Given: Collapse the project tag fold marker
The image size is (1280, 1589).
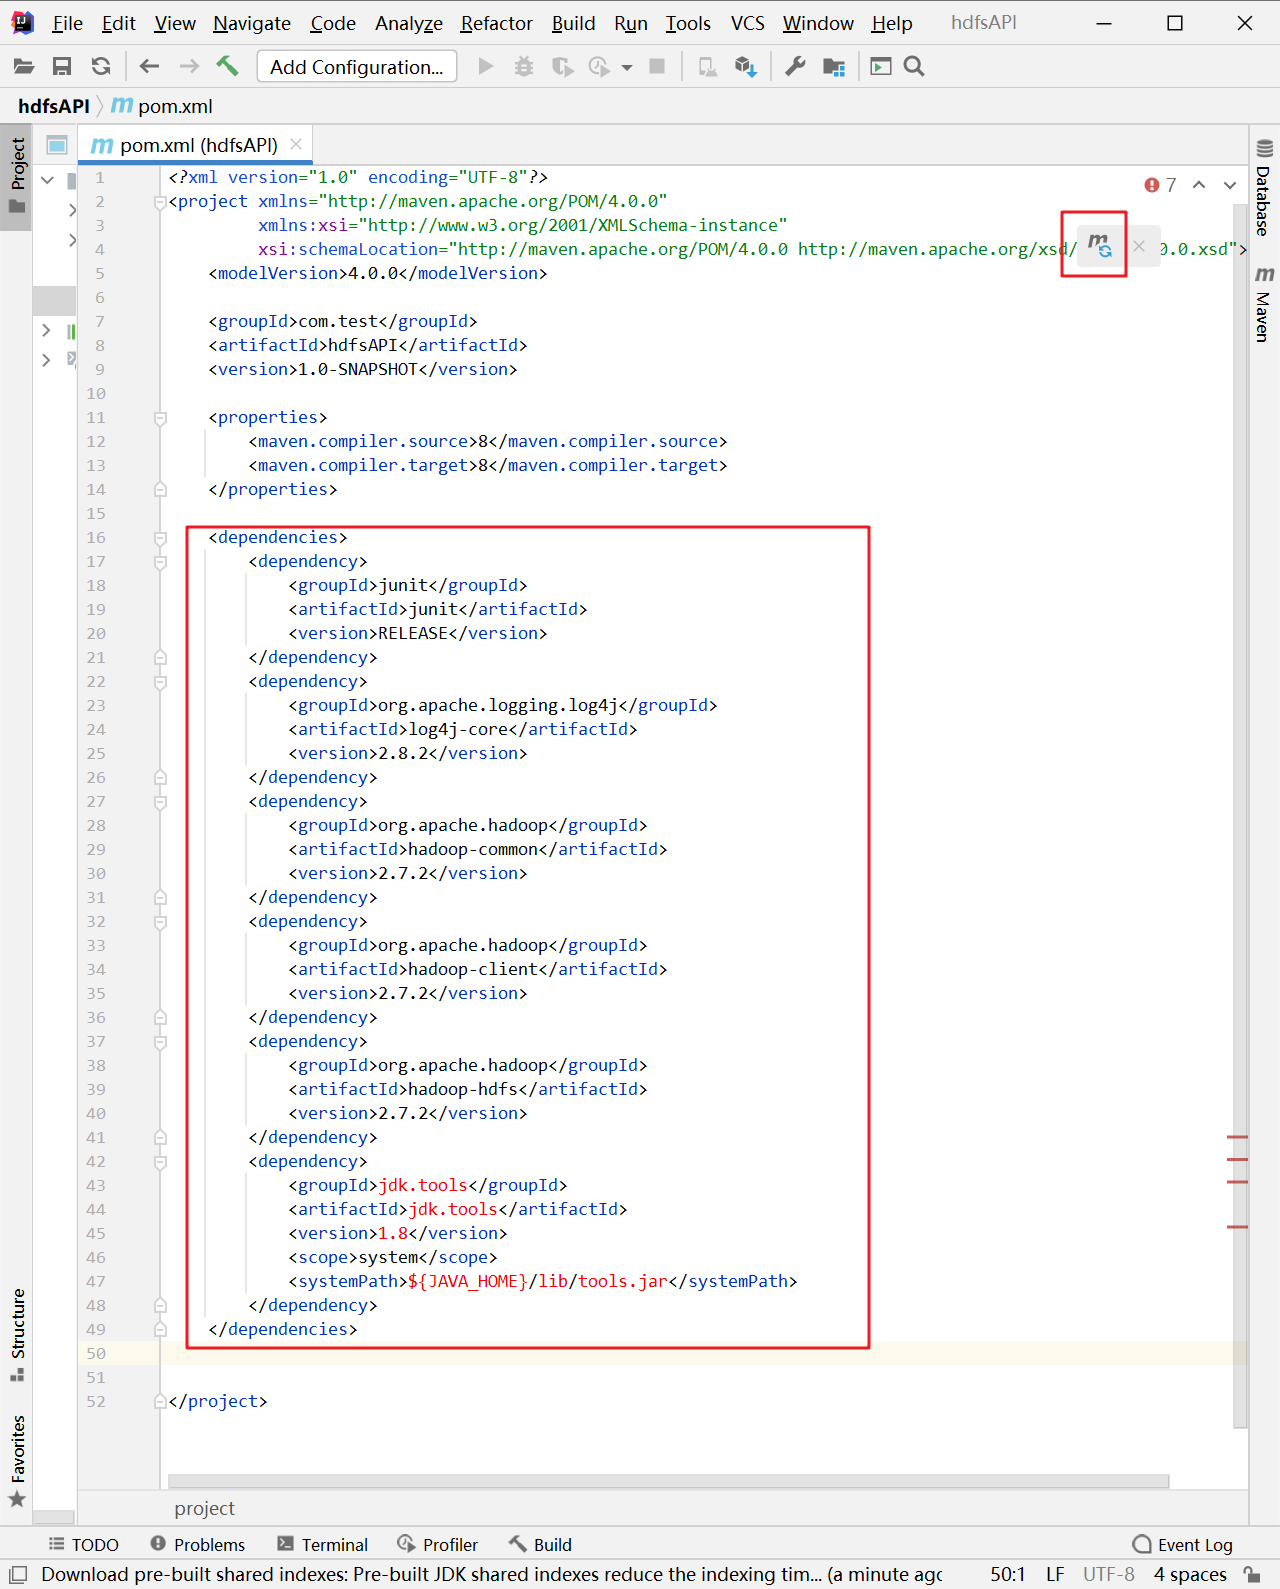Looking at the screenshot, I should pyautogui.click(x=160, y=203).
